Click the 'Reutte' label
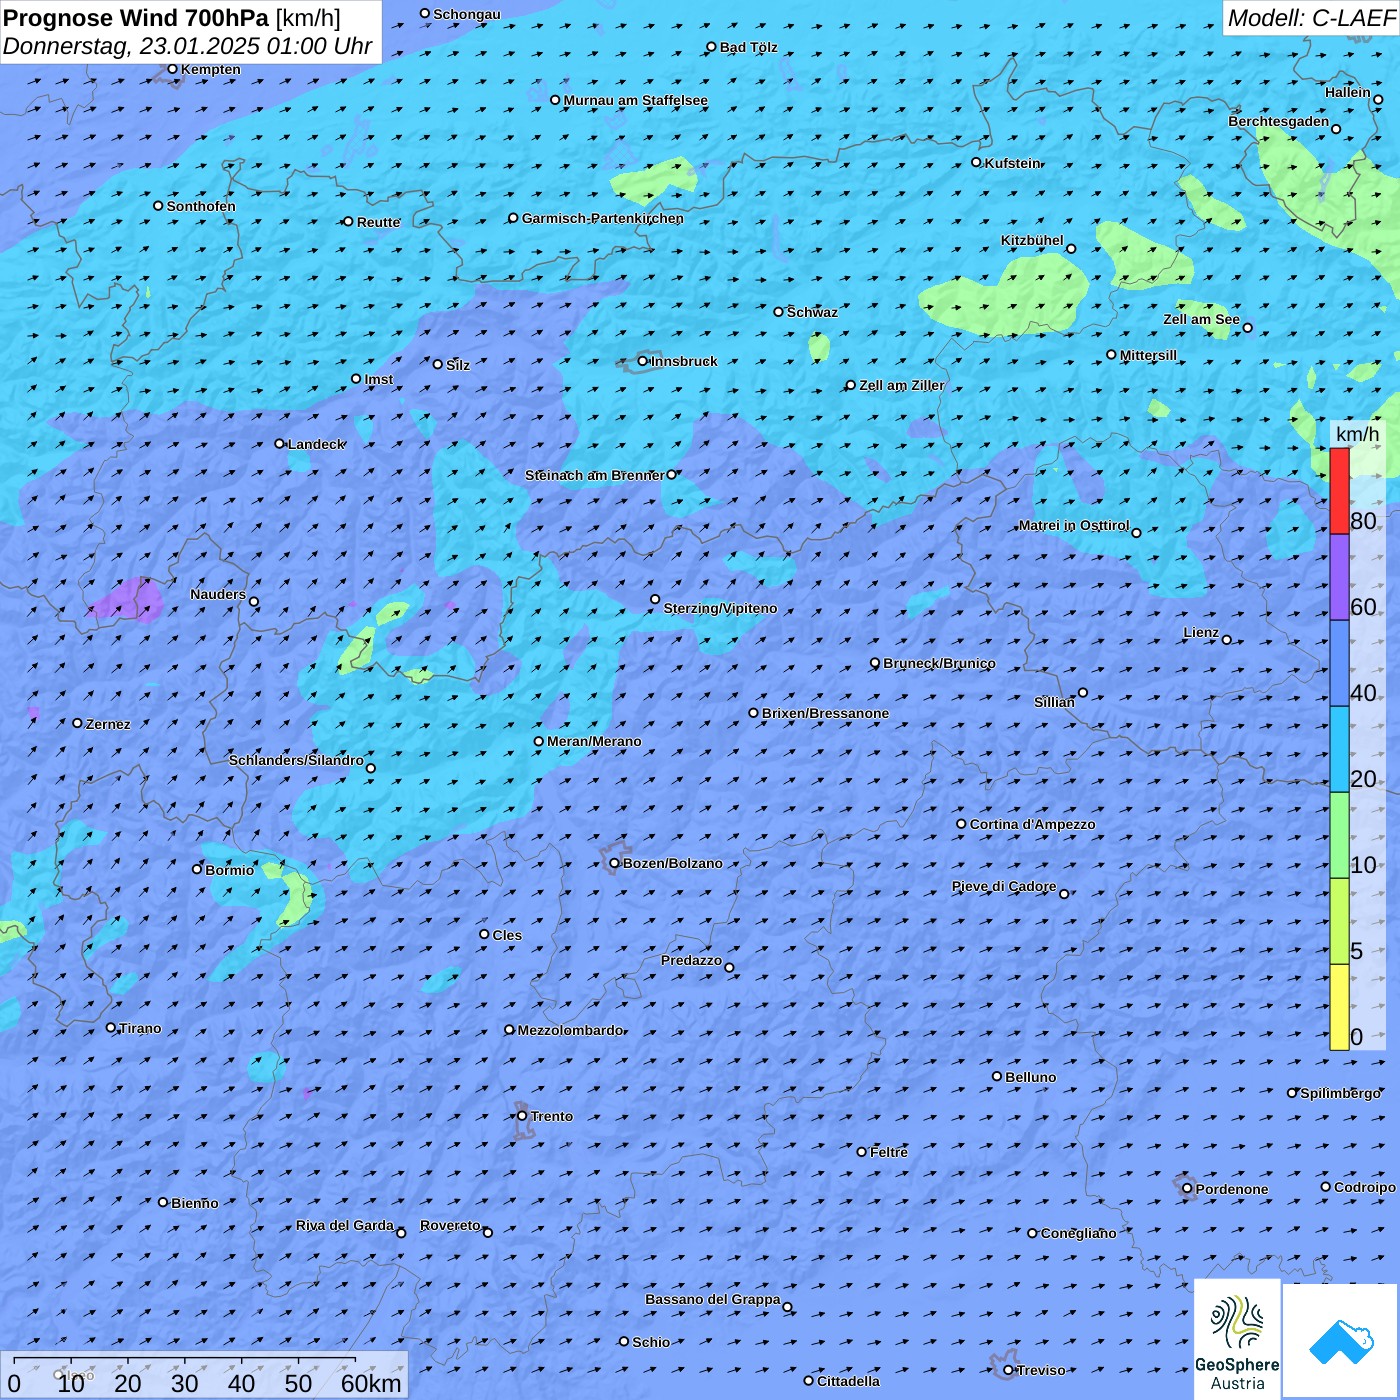Viewport: 1400px width, 1400px height. [378, 222]
